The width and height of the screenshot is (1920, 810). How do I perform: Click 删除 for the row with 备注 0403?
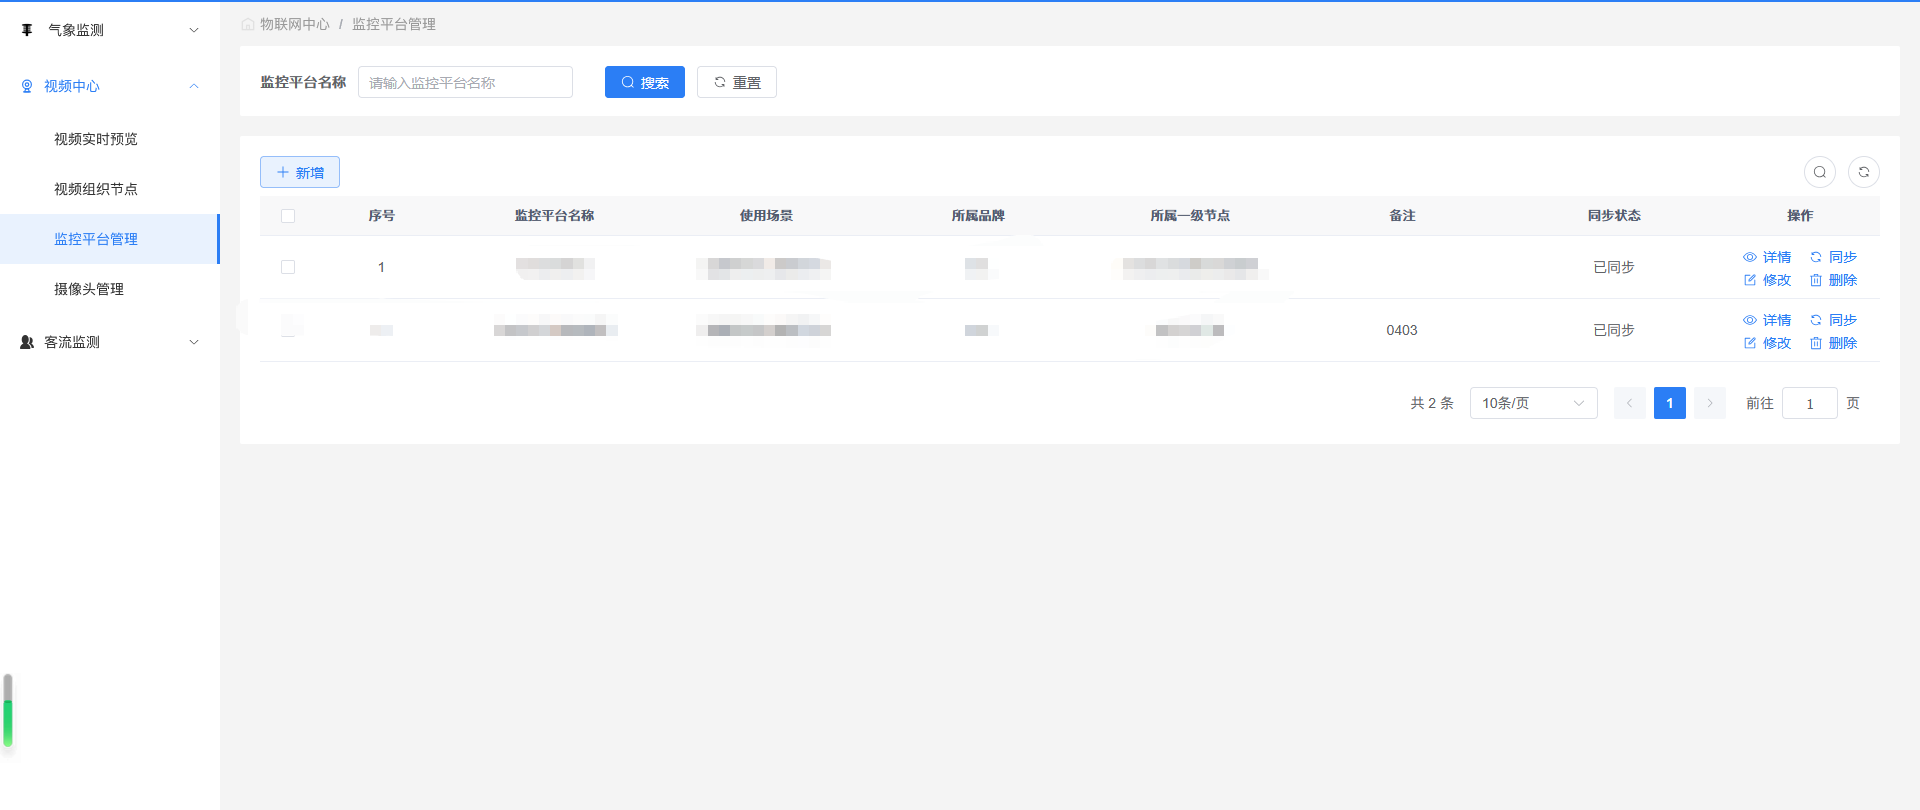pyautogui.click(x=1833, y=343)
